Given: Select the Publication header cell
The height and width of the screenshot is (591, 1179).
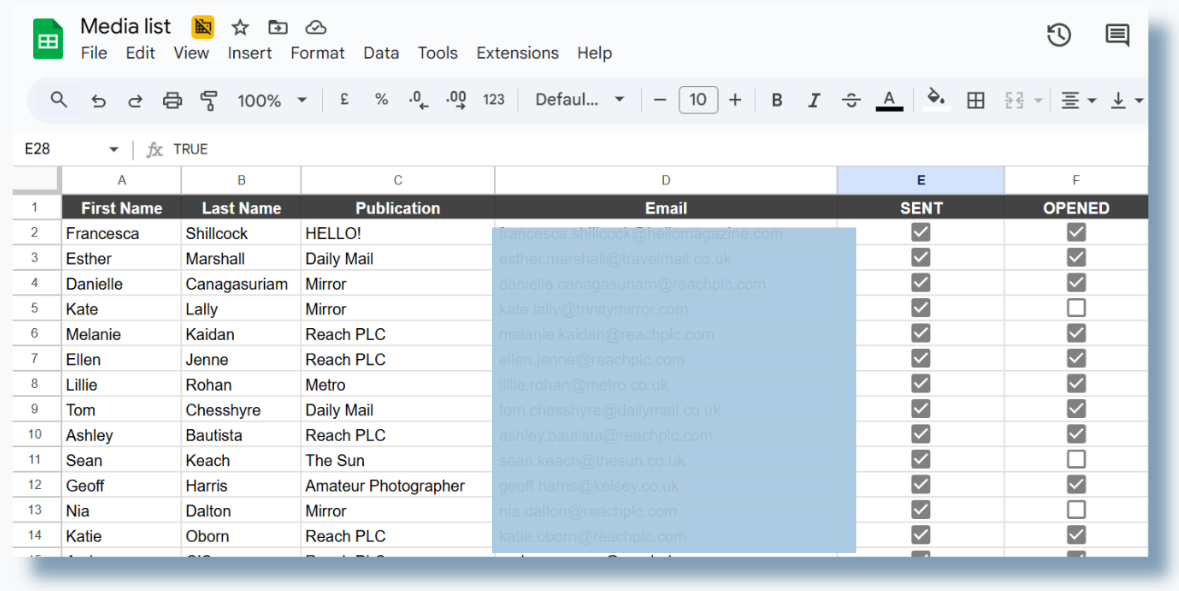Looking at the screenshot, I should point(398,208).
